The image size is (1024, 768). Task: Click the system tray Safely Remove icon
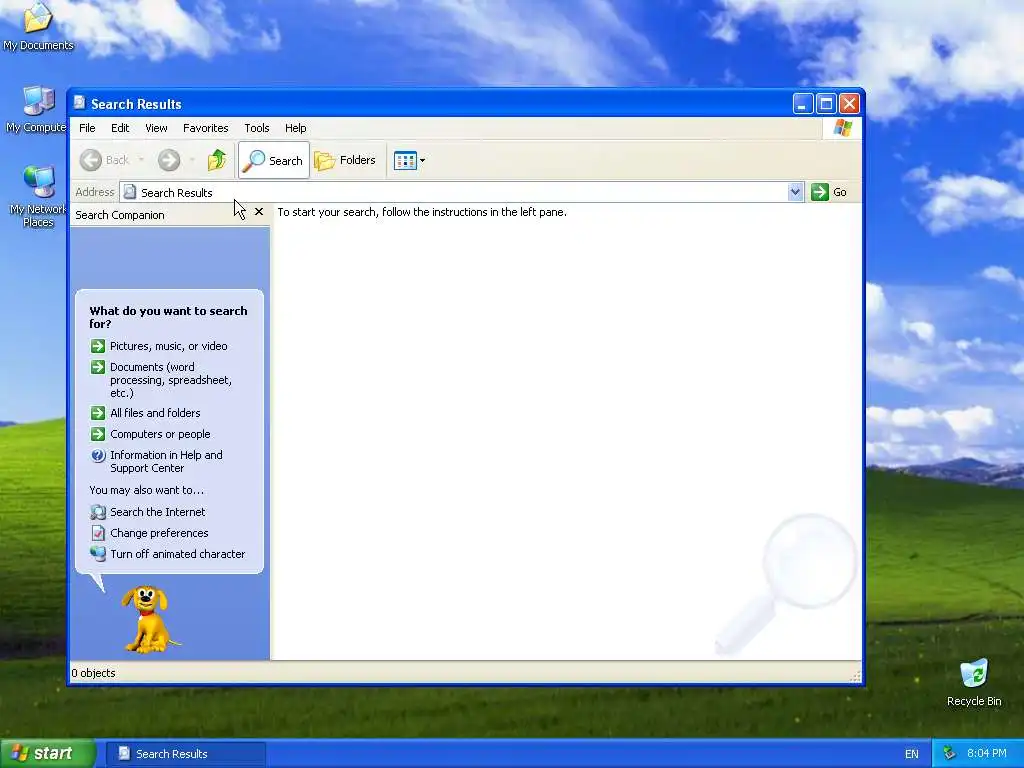pyautogui.click(x=950, y=754)
